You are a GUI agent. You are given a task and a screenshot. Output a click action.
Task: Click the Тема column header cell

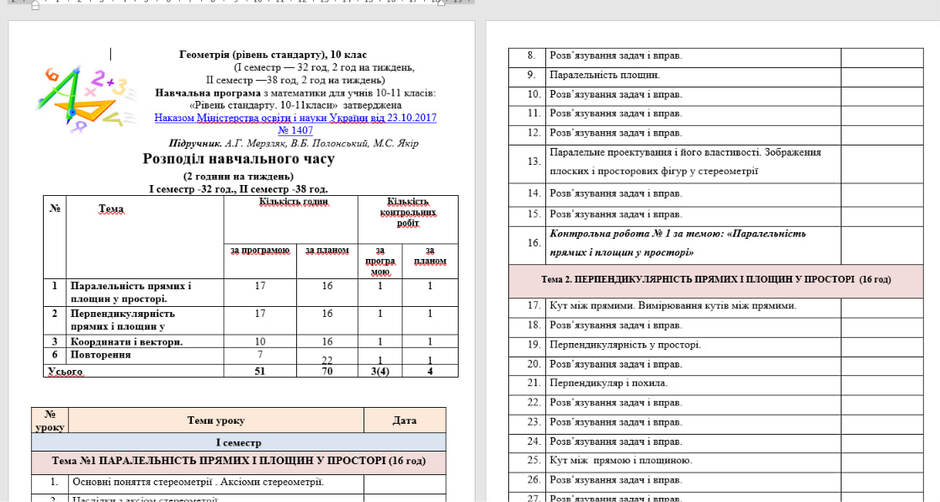144,237
